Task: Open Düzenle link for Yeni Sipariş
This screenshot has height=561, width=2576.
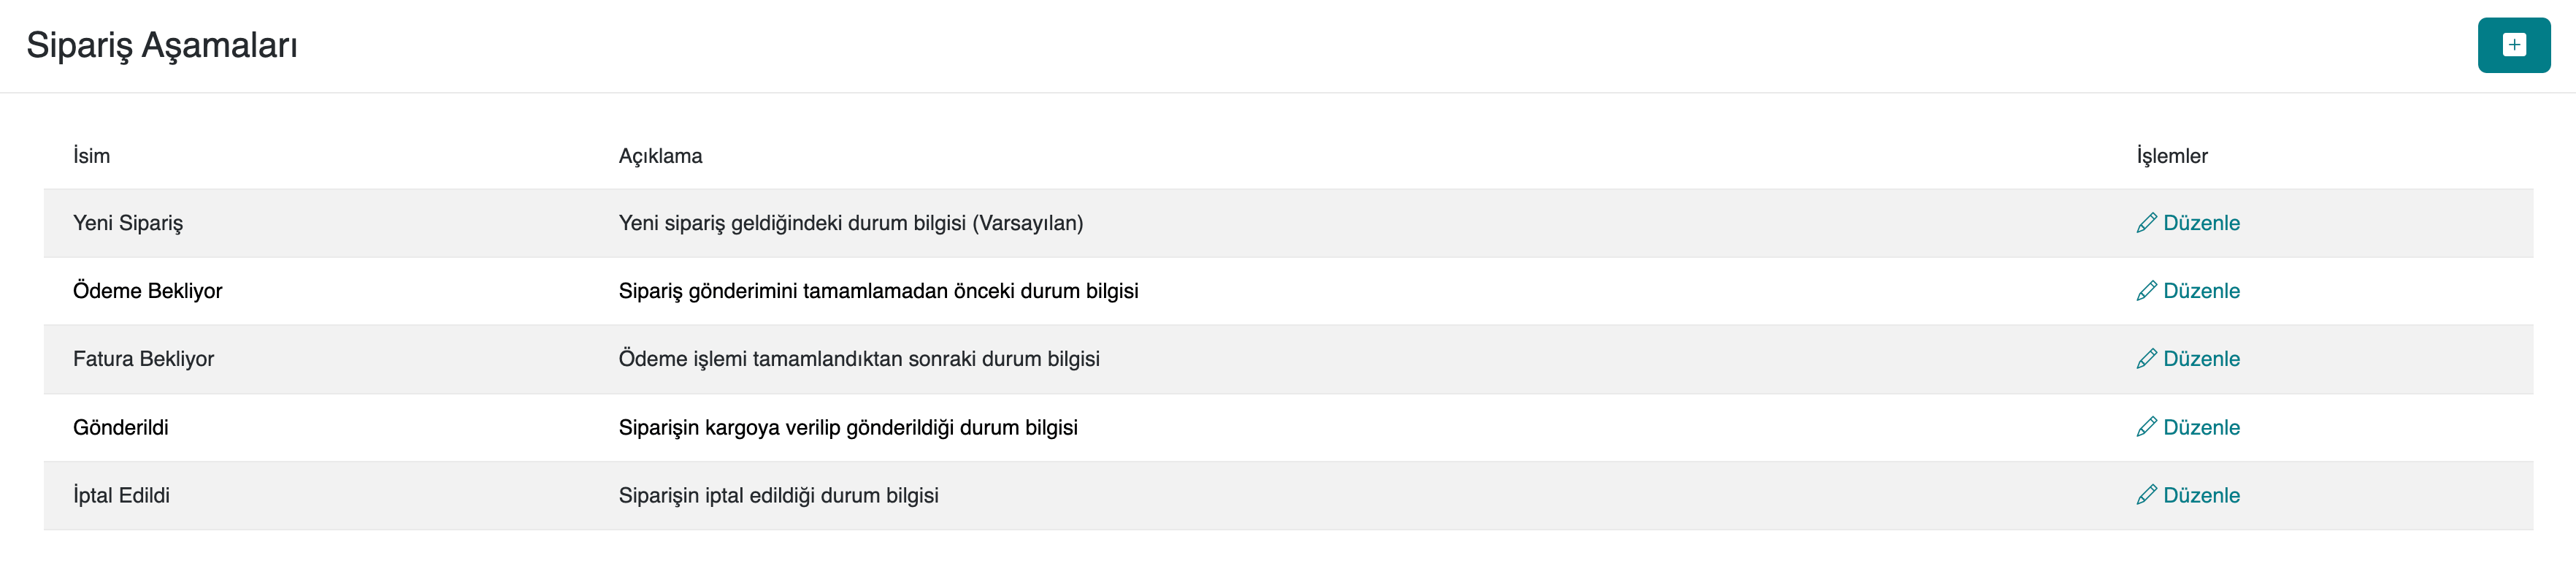Action: (2201, 223)
